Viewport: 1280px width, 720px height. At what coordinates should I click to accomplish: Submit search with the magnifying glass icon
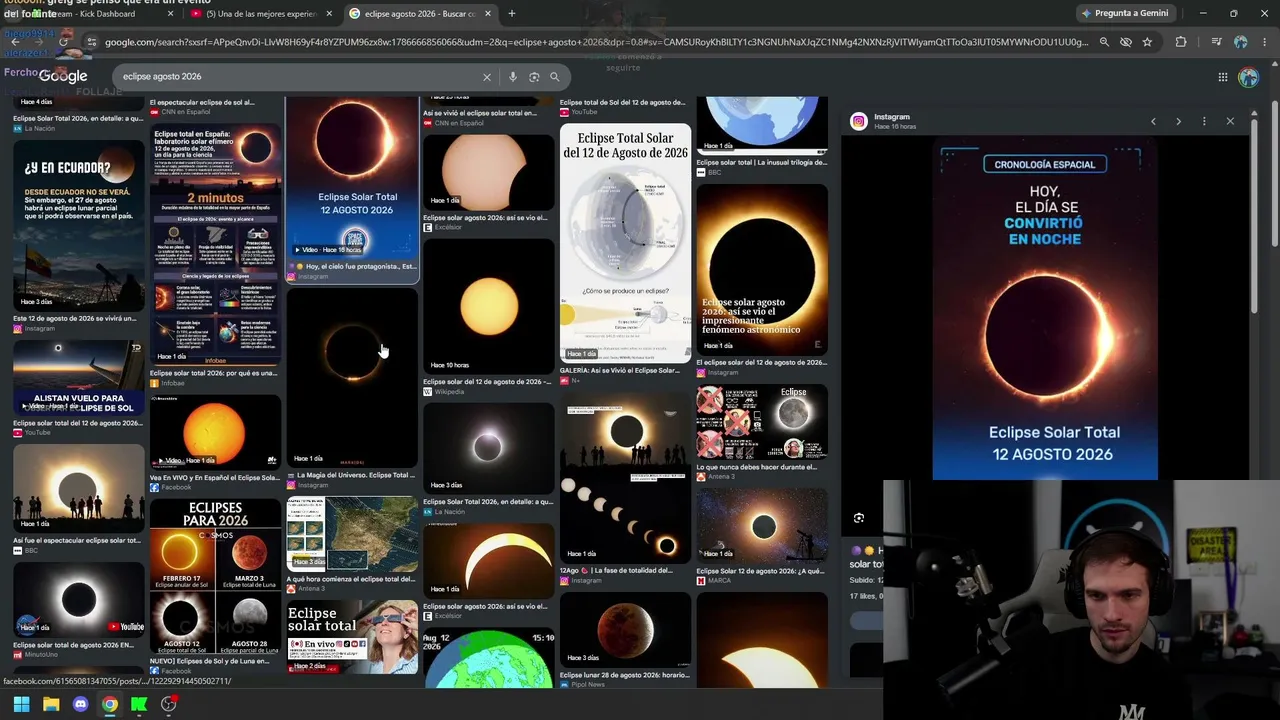pos(555,77)
